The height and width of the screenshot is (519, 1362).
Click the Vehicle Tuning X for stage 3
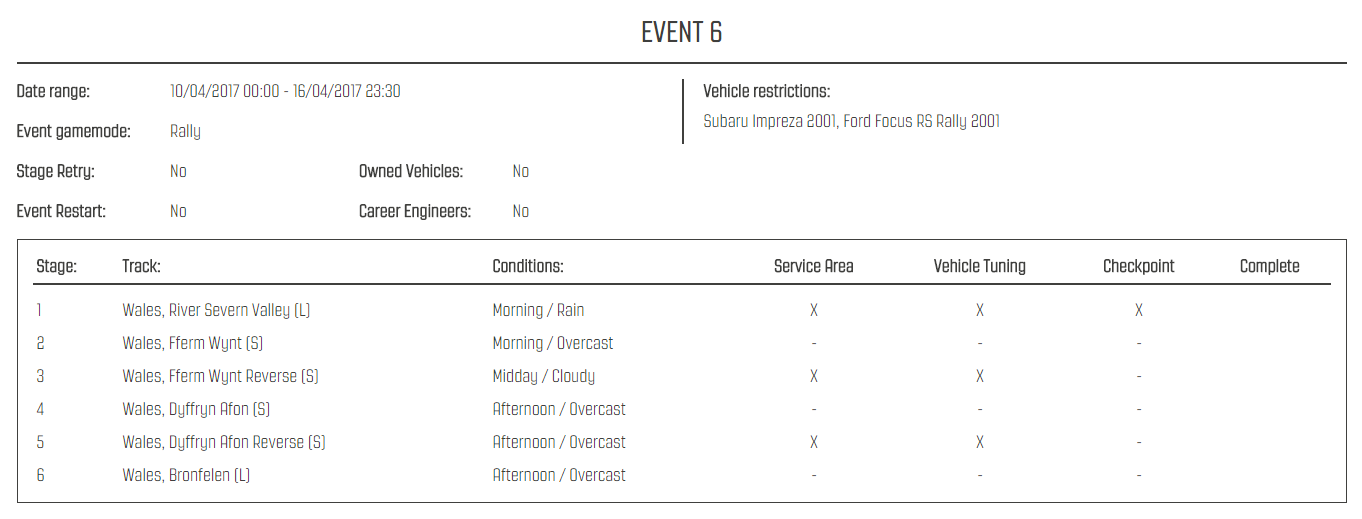pos(980,376)
